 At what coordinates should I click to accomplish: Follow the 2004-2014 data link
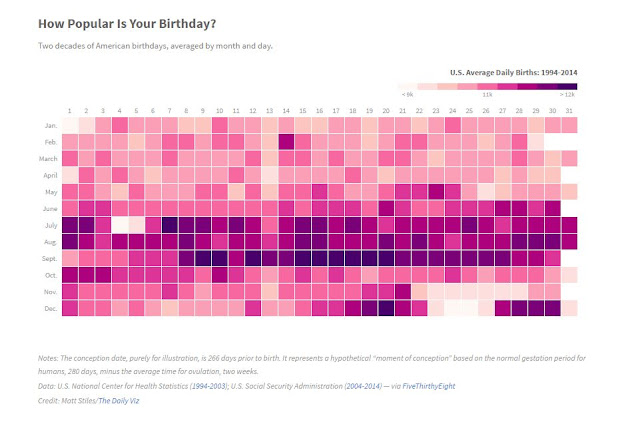click(x=363, y=386)
